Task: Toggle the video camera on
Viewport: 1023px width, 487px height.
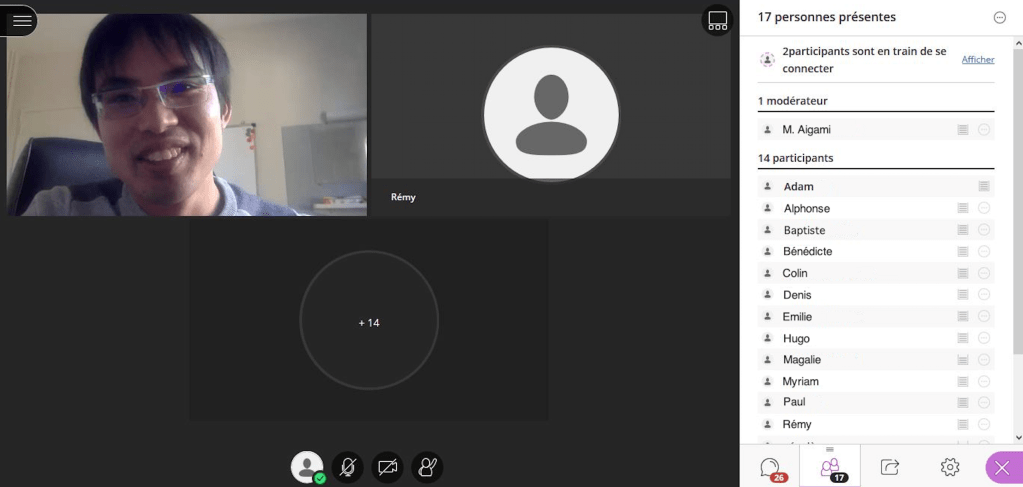Action: point(387,467)
